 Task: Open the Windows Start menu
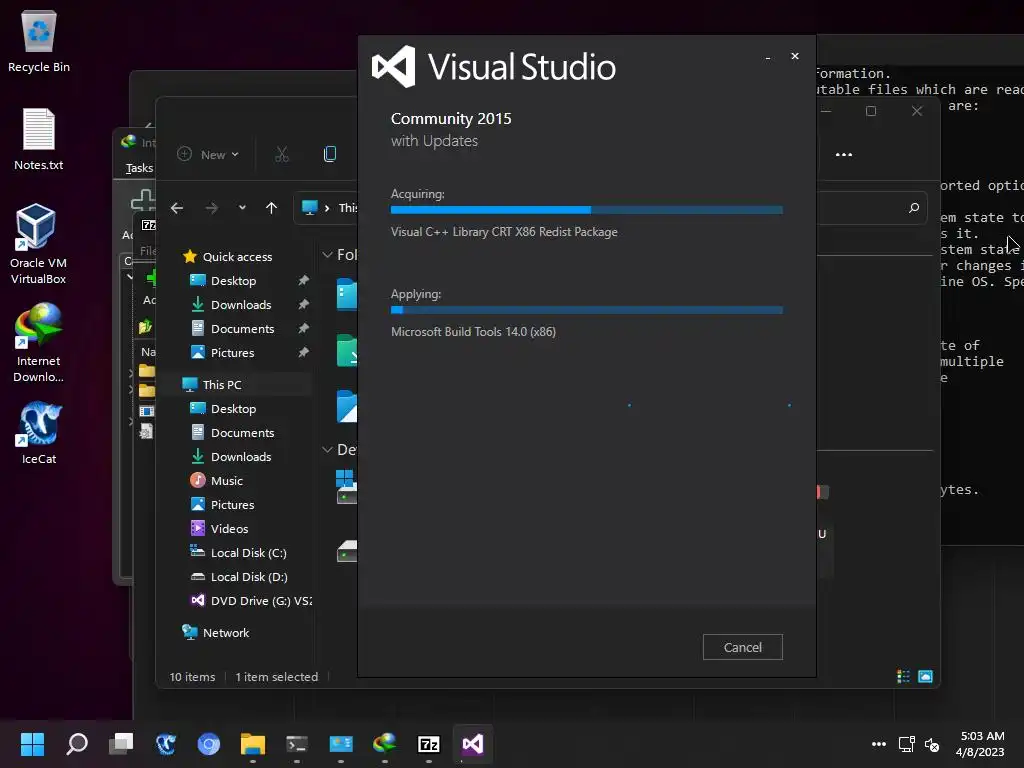(x=32, y=744)
